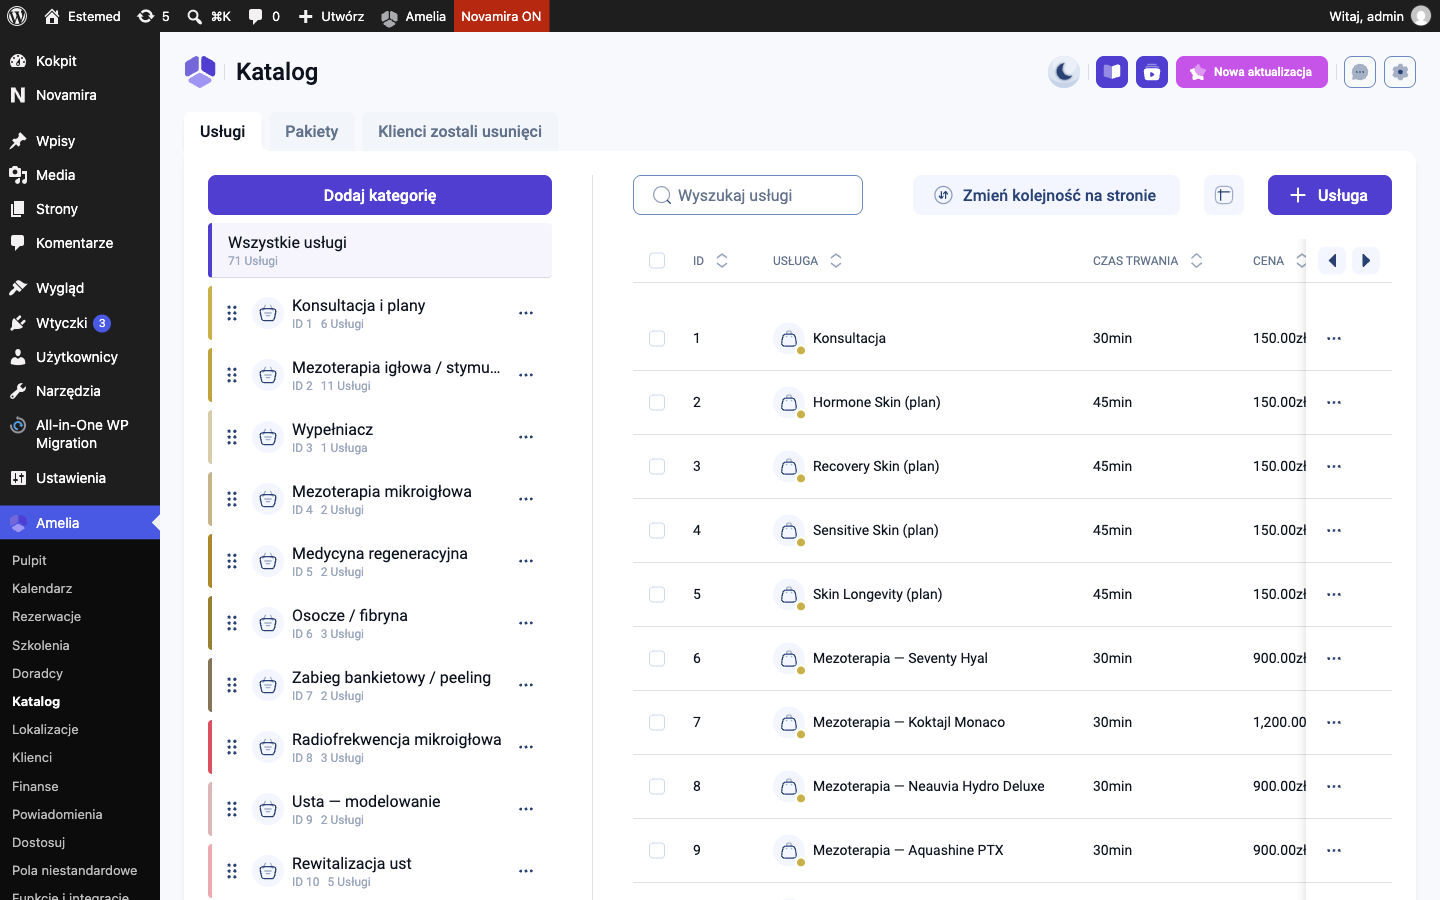1440x900 pixels.
Task: Go to Wtyczki in the WordPress sidebar
Action: tap(62, 323)
